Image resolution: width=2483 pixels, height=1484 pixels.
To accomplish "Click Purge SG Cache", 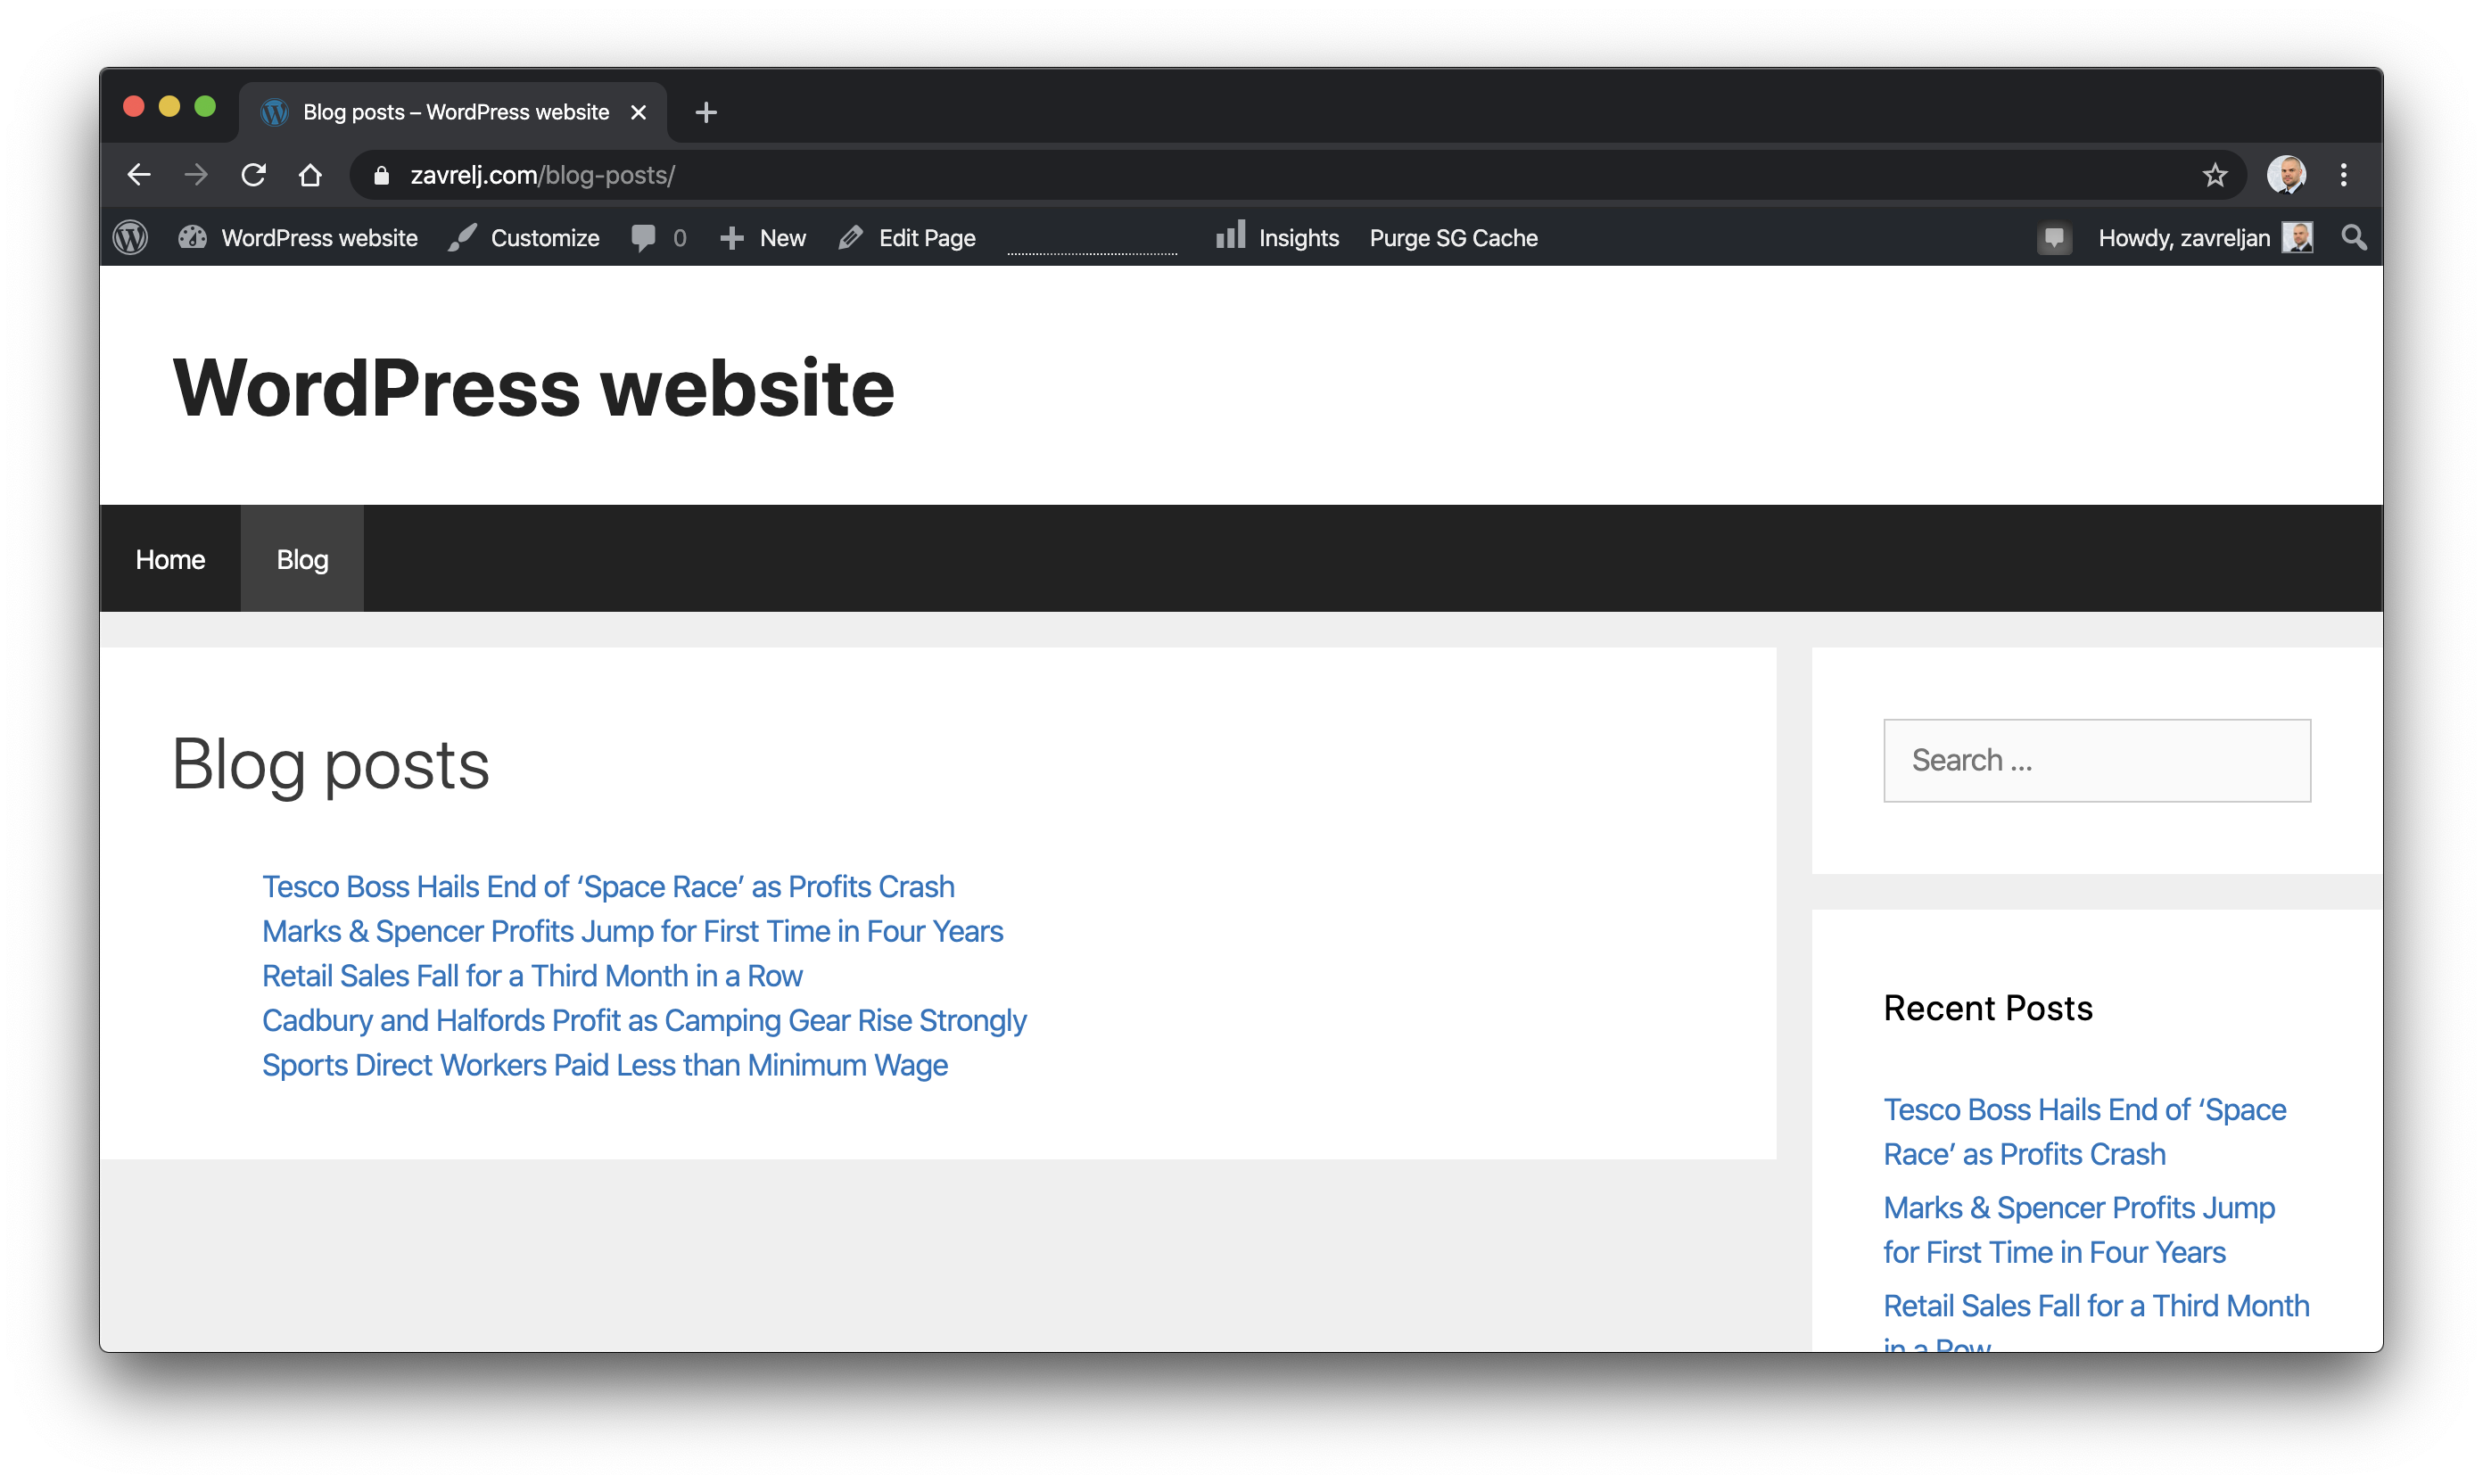I will point(1453,237).
